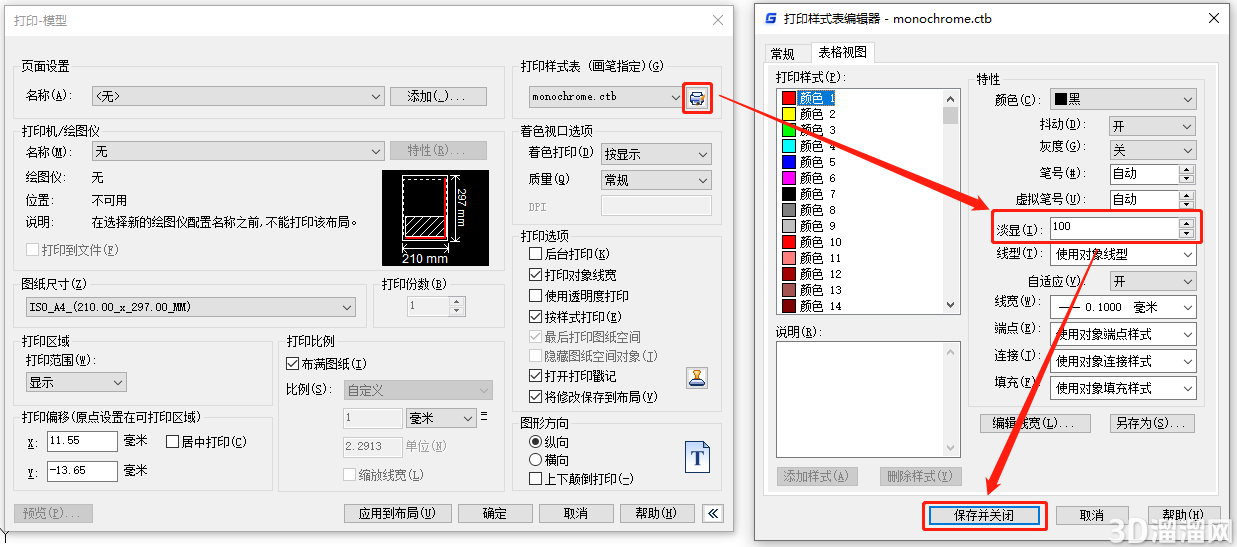Screen dimensions: 1237x547
Task: Click 应用到布局 button
Action: pos(397,513)
